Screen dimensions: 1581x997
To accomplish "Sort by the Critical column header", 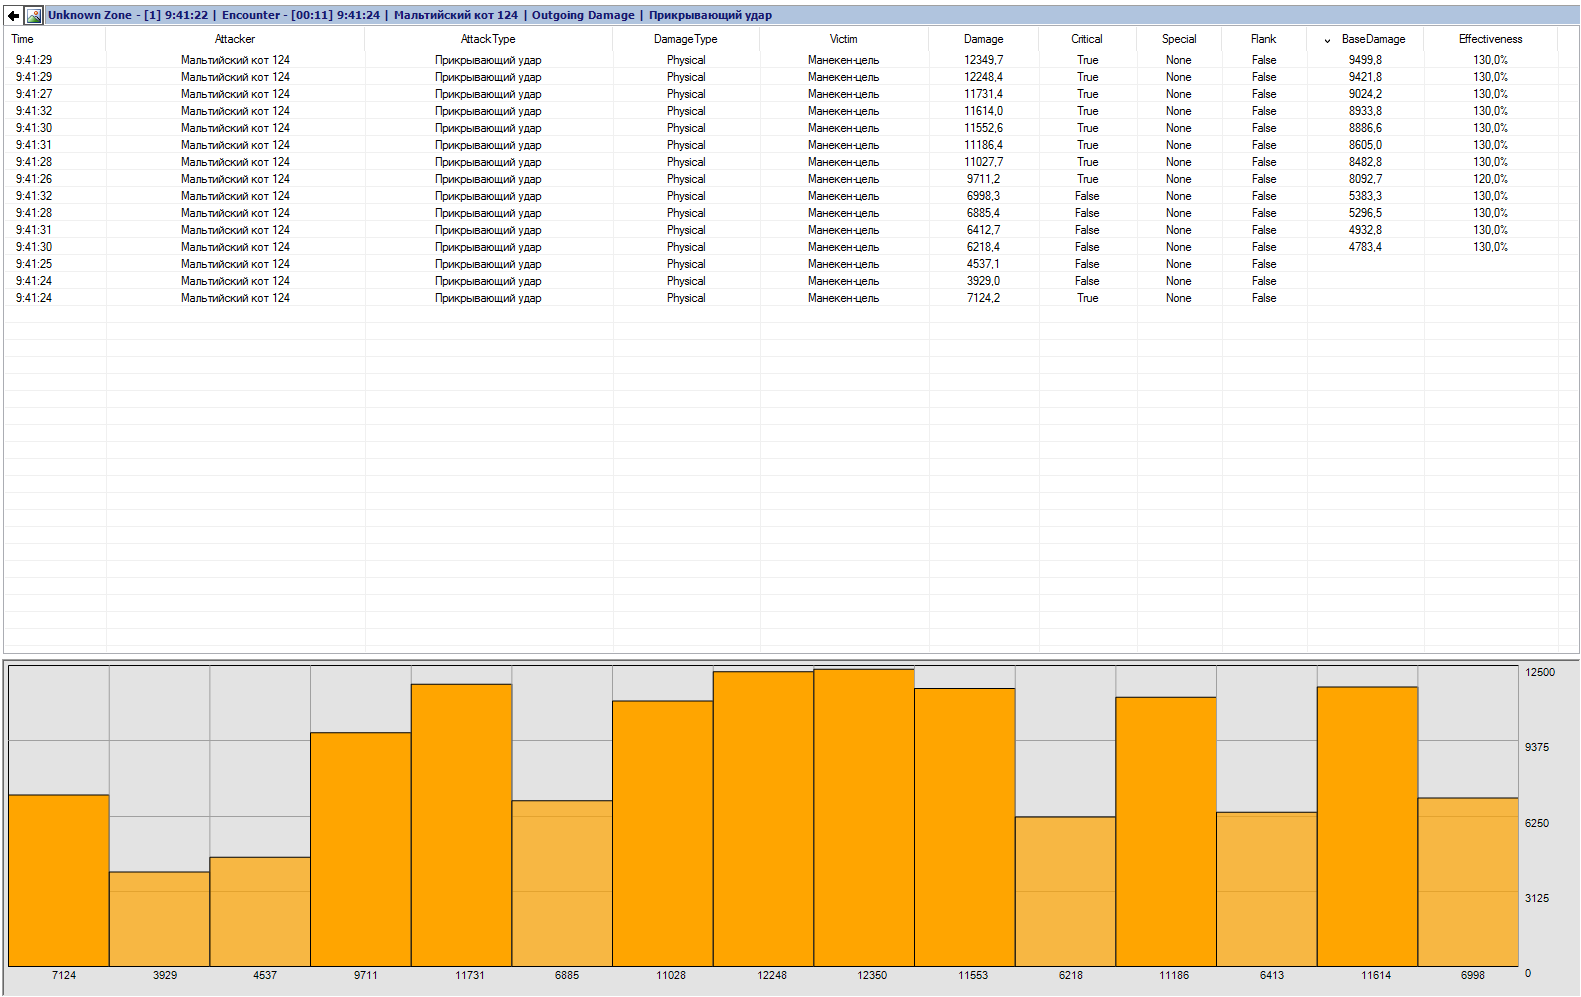I will point(1087,39).
